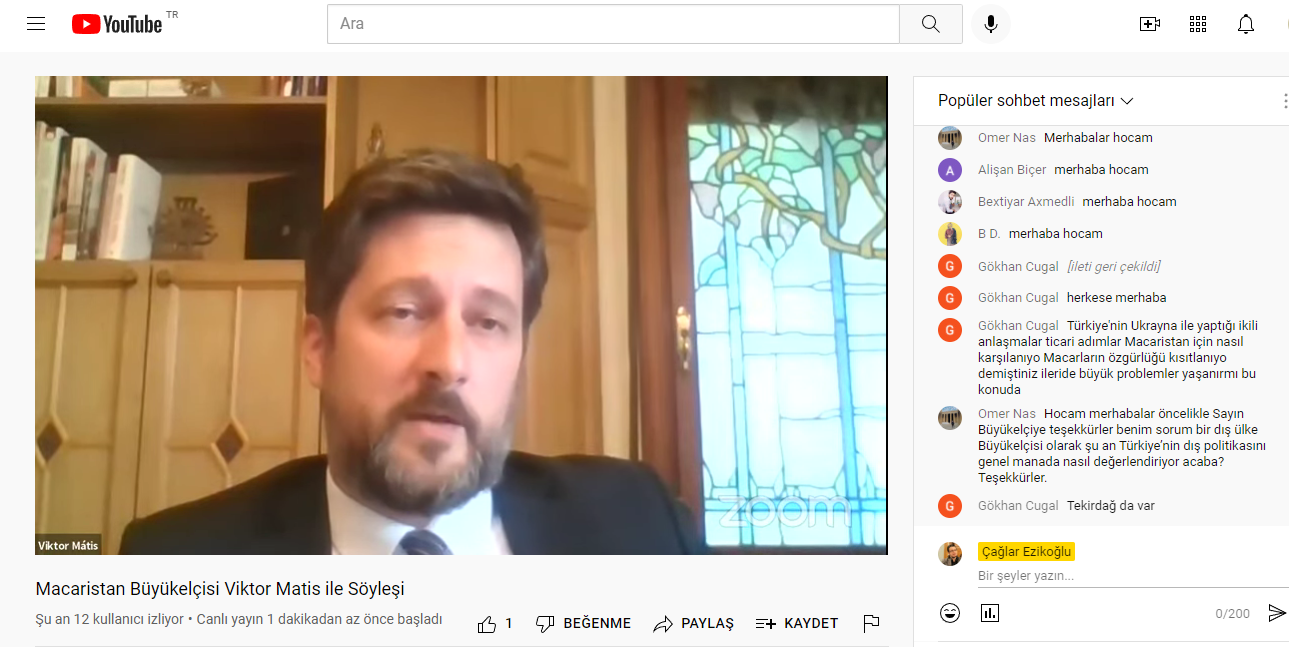1289x647 pixels.
Task: Click Gökhan Cugal avatar on Ukrayna question
Action: (950, 330)
